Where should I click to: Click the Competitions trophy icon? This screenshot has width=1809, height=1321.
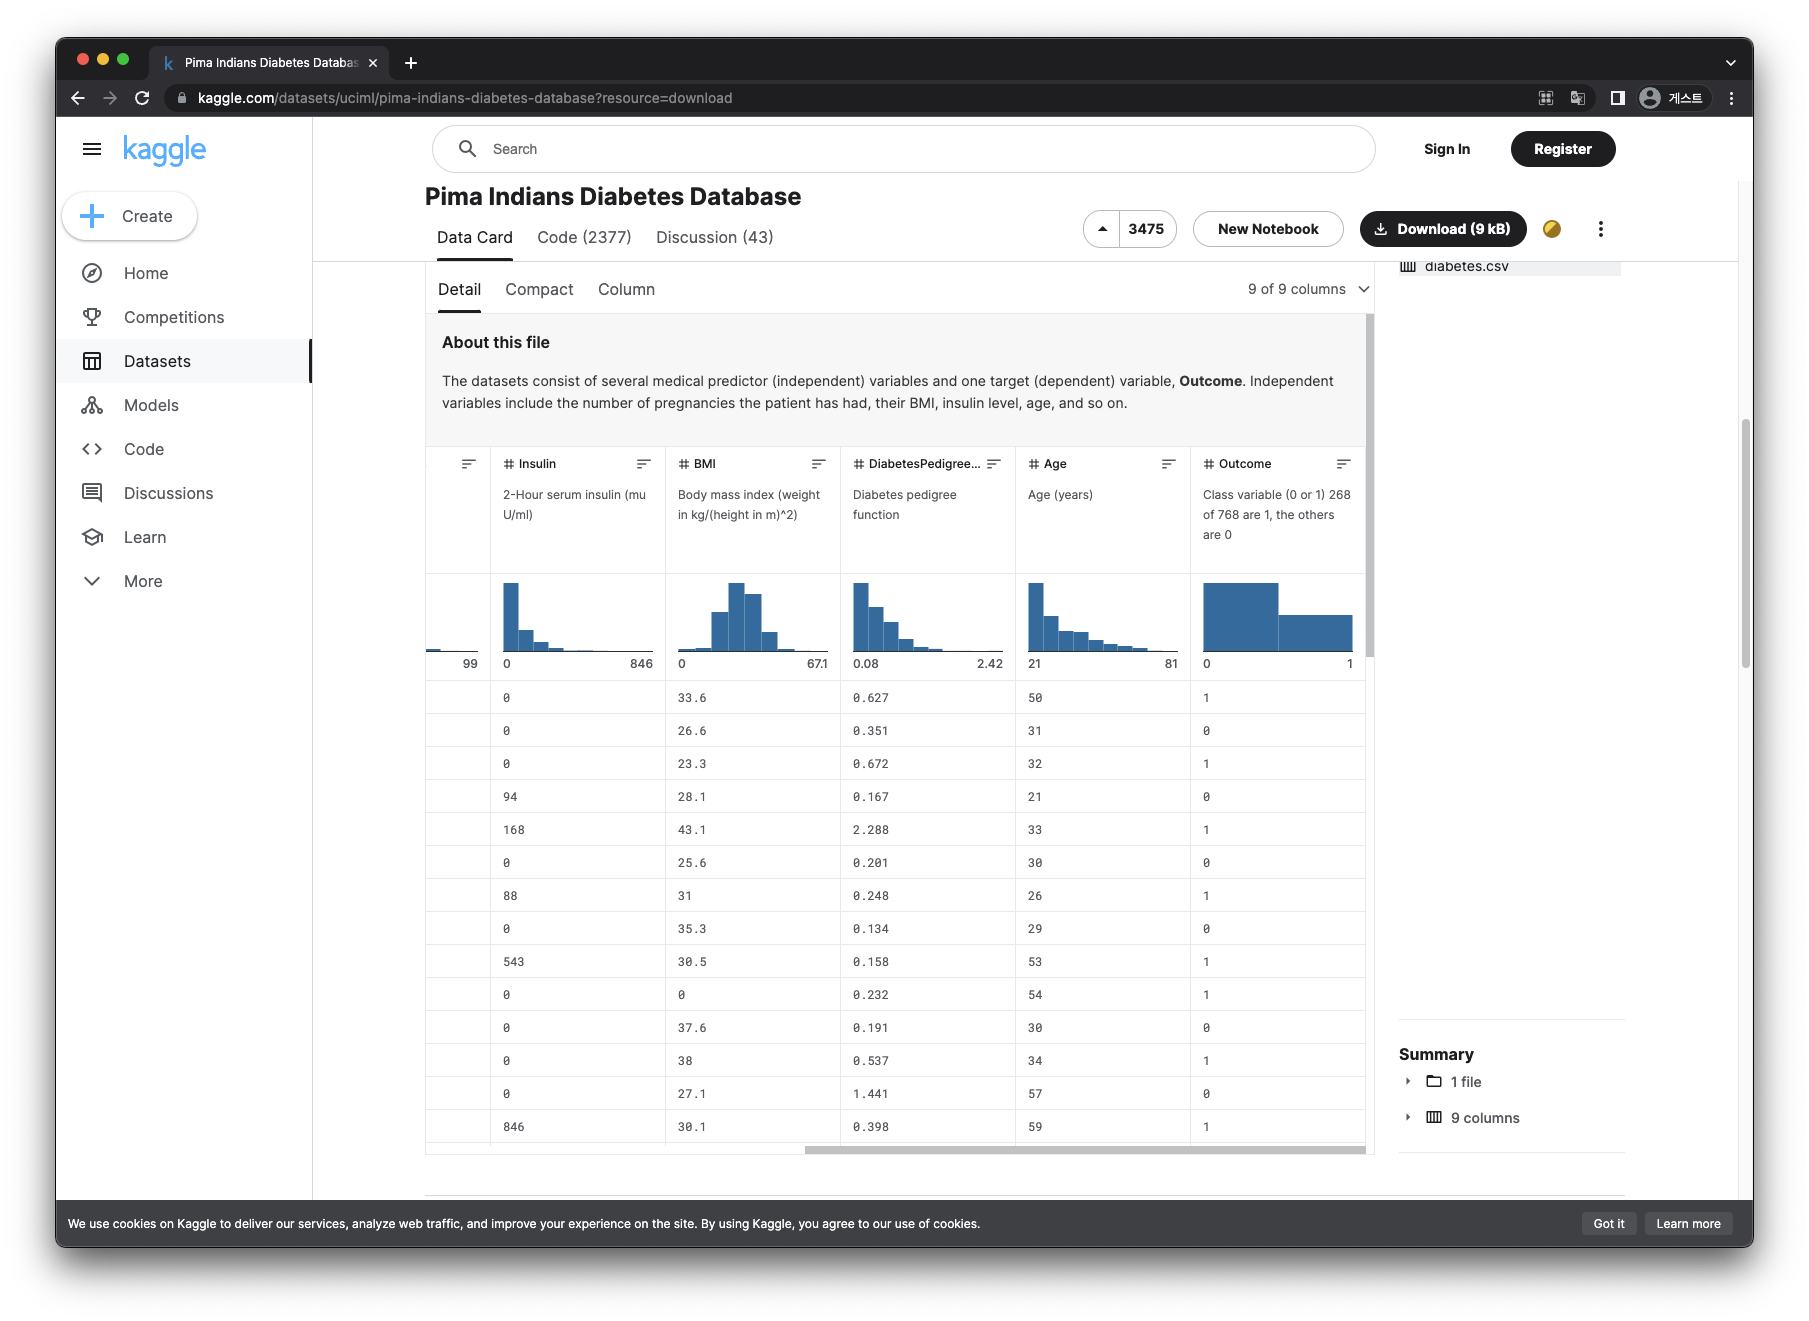92,317
